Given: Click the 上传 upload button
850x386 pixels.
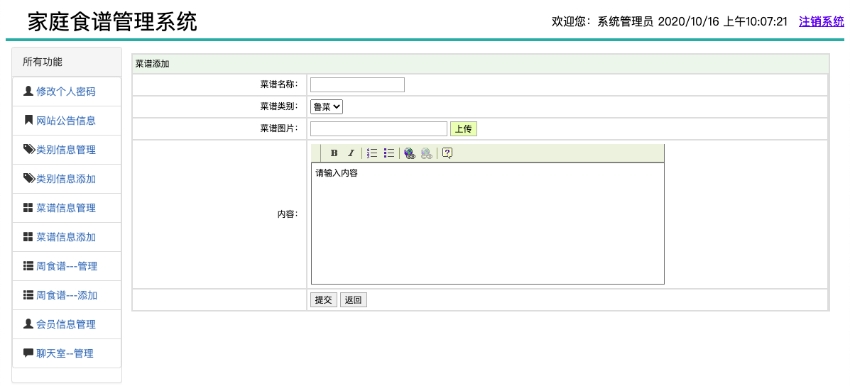Looking at the screenshot, I should point(463,129).
